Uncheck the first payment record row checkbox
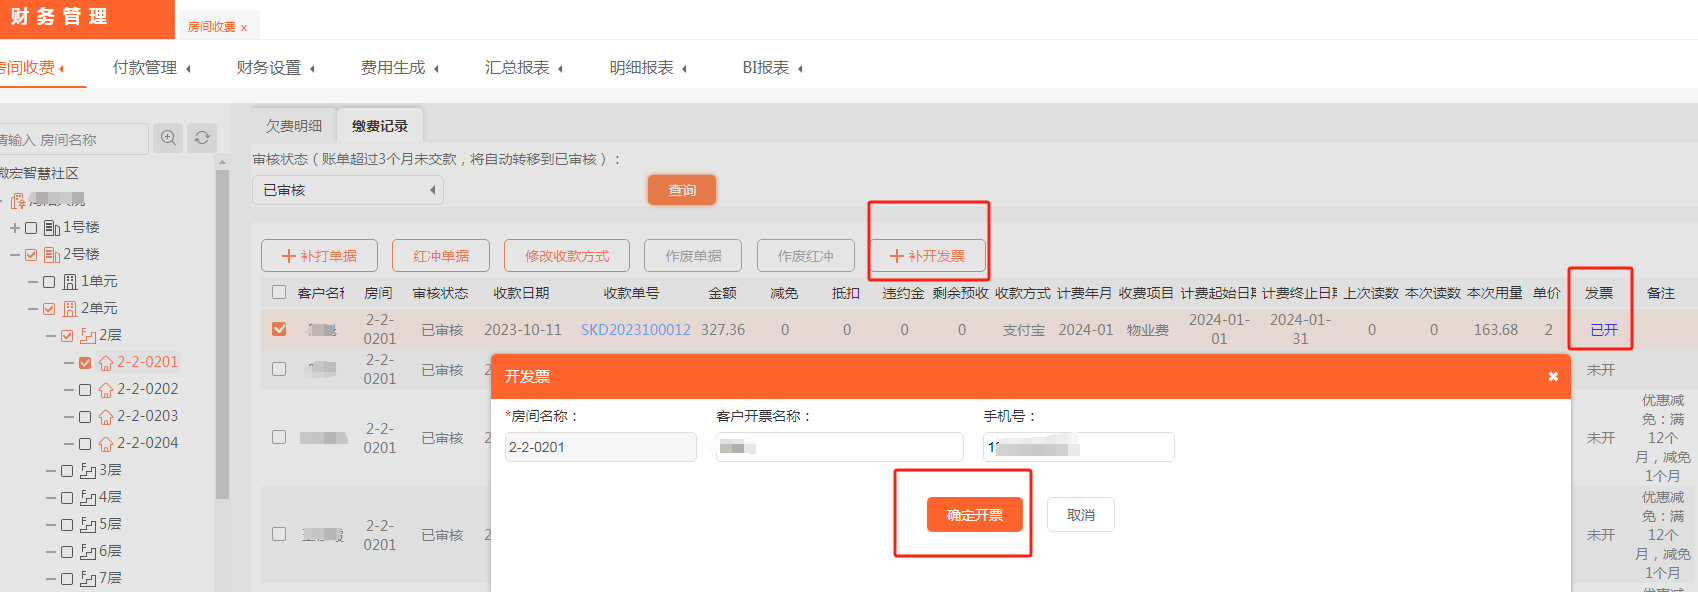 click(279, 329)
